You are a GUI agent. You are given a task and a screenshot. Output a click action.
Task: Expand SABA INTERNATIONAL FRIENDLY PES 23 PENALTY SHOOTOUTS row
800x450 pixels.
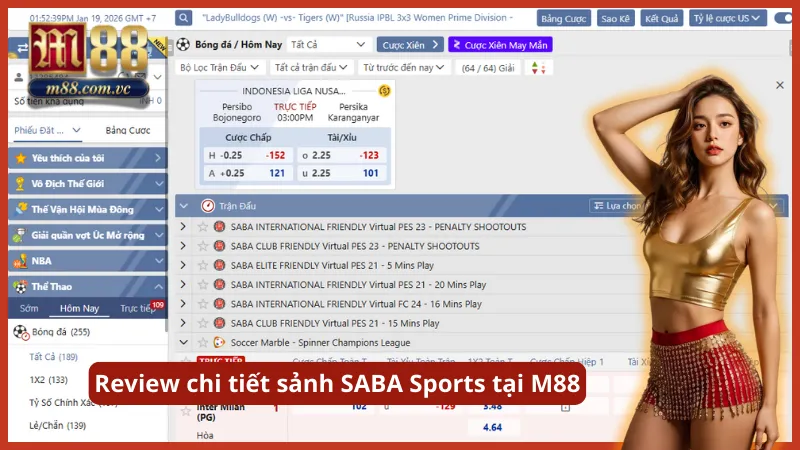coord(183,227)
